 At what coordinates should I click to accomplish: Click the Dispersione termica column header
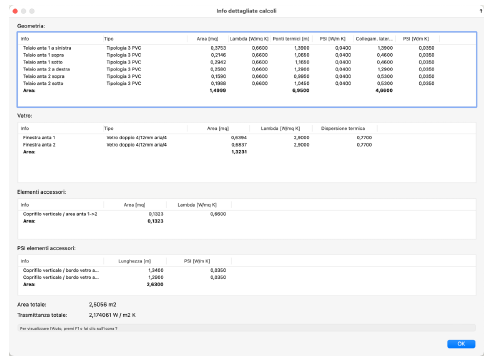point(345,128)
